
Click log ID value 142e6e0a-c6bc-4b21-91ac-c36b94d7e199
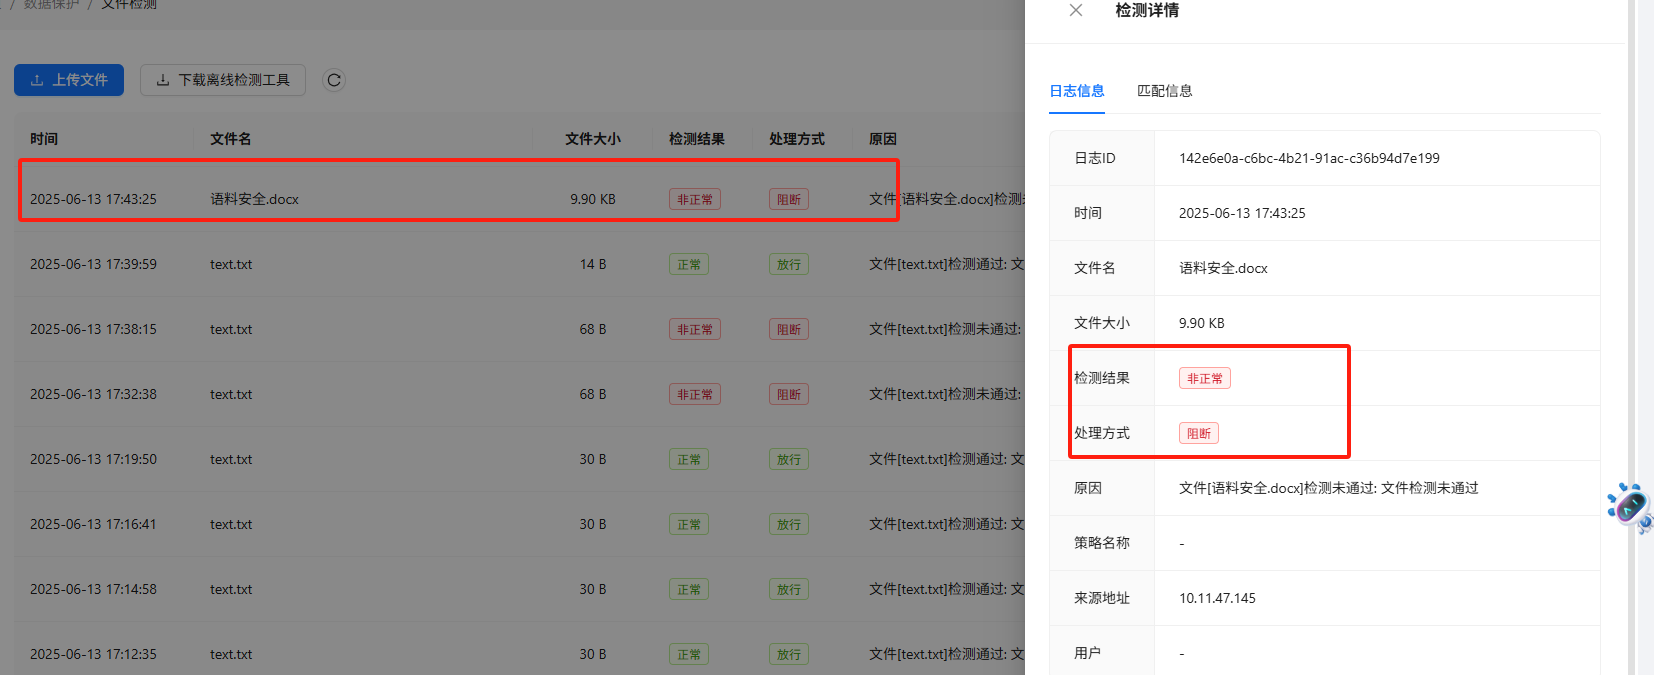point(1309,158)
